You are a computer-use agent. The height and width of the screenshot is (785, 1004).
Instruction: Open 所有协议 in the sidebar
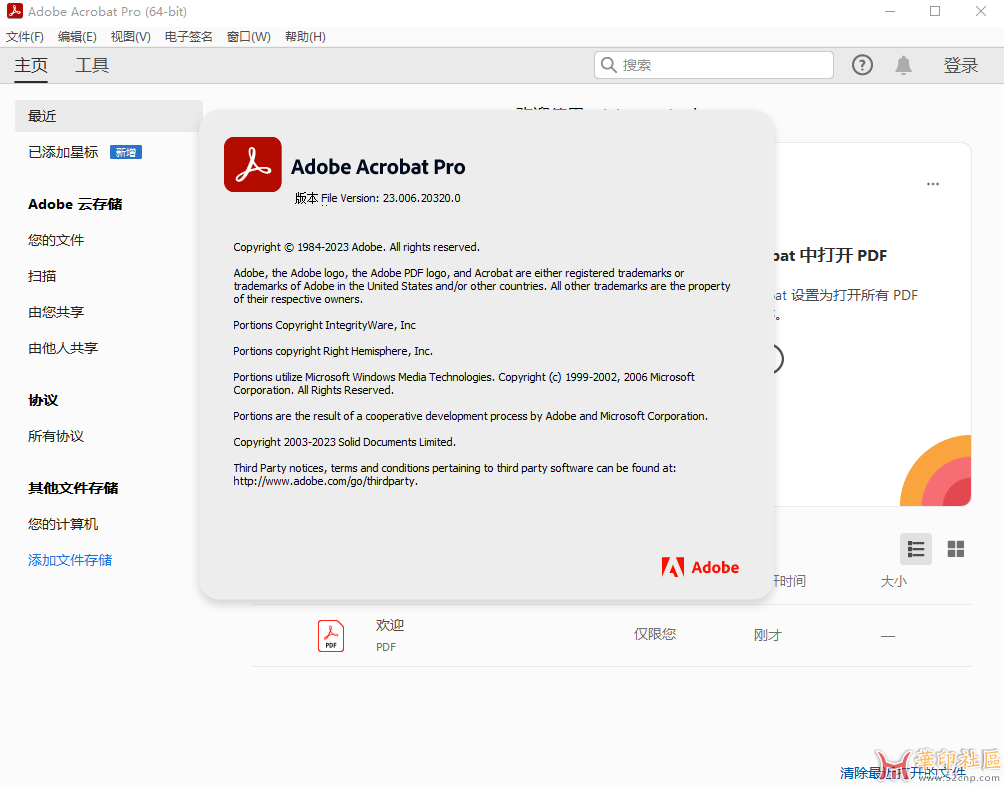(56, 436)
